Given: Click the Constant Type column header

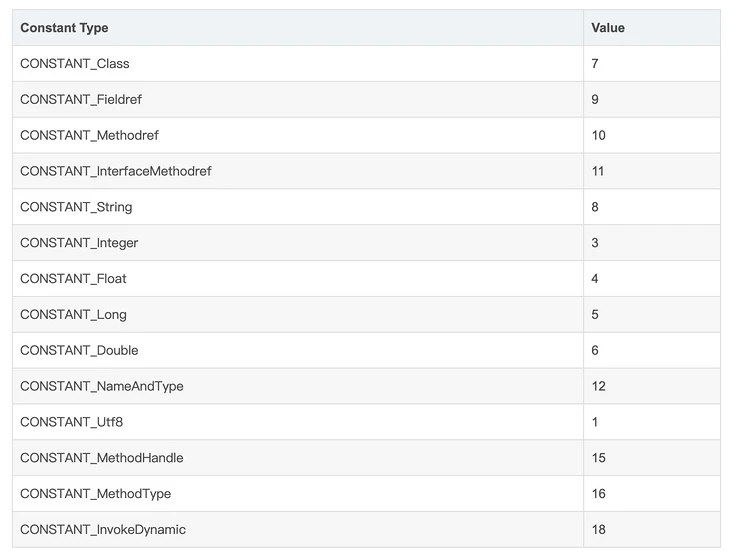Looking at the screenshot, I should 64,28.
